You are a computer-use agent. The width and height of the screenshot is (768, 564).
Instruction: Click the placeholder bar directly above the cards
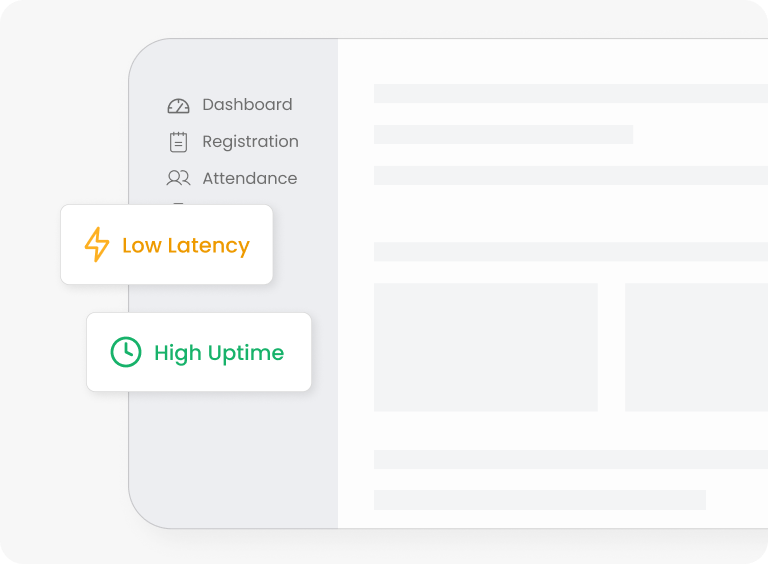pos(570,251)
